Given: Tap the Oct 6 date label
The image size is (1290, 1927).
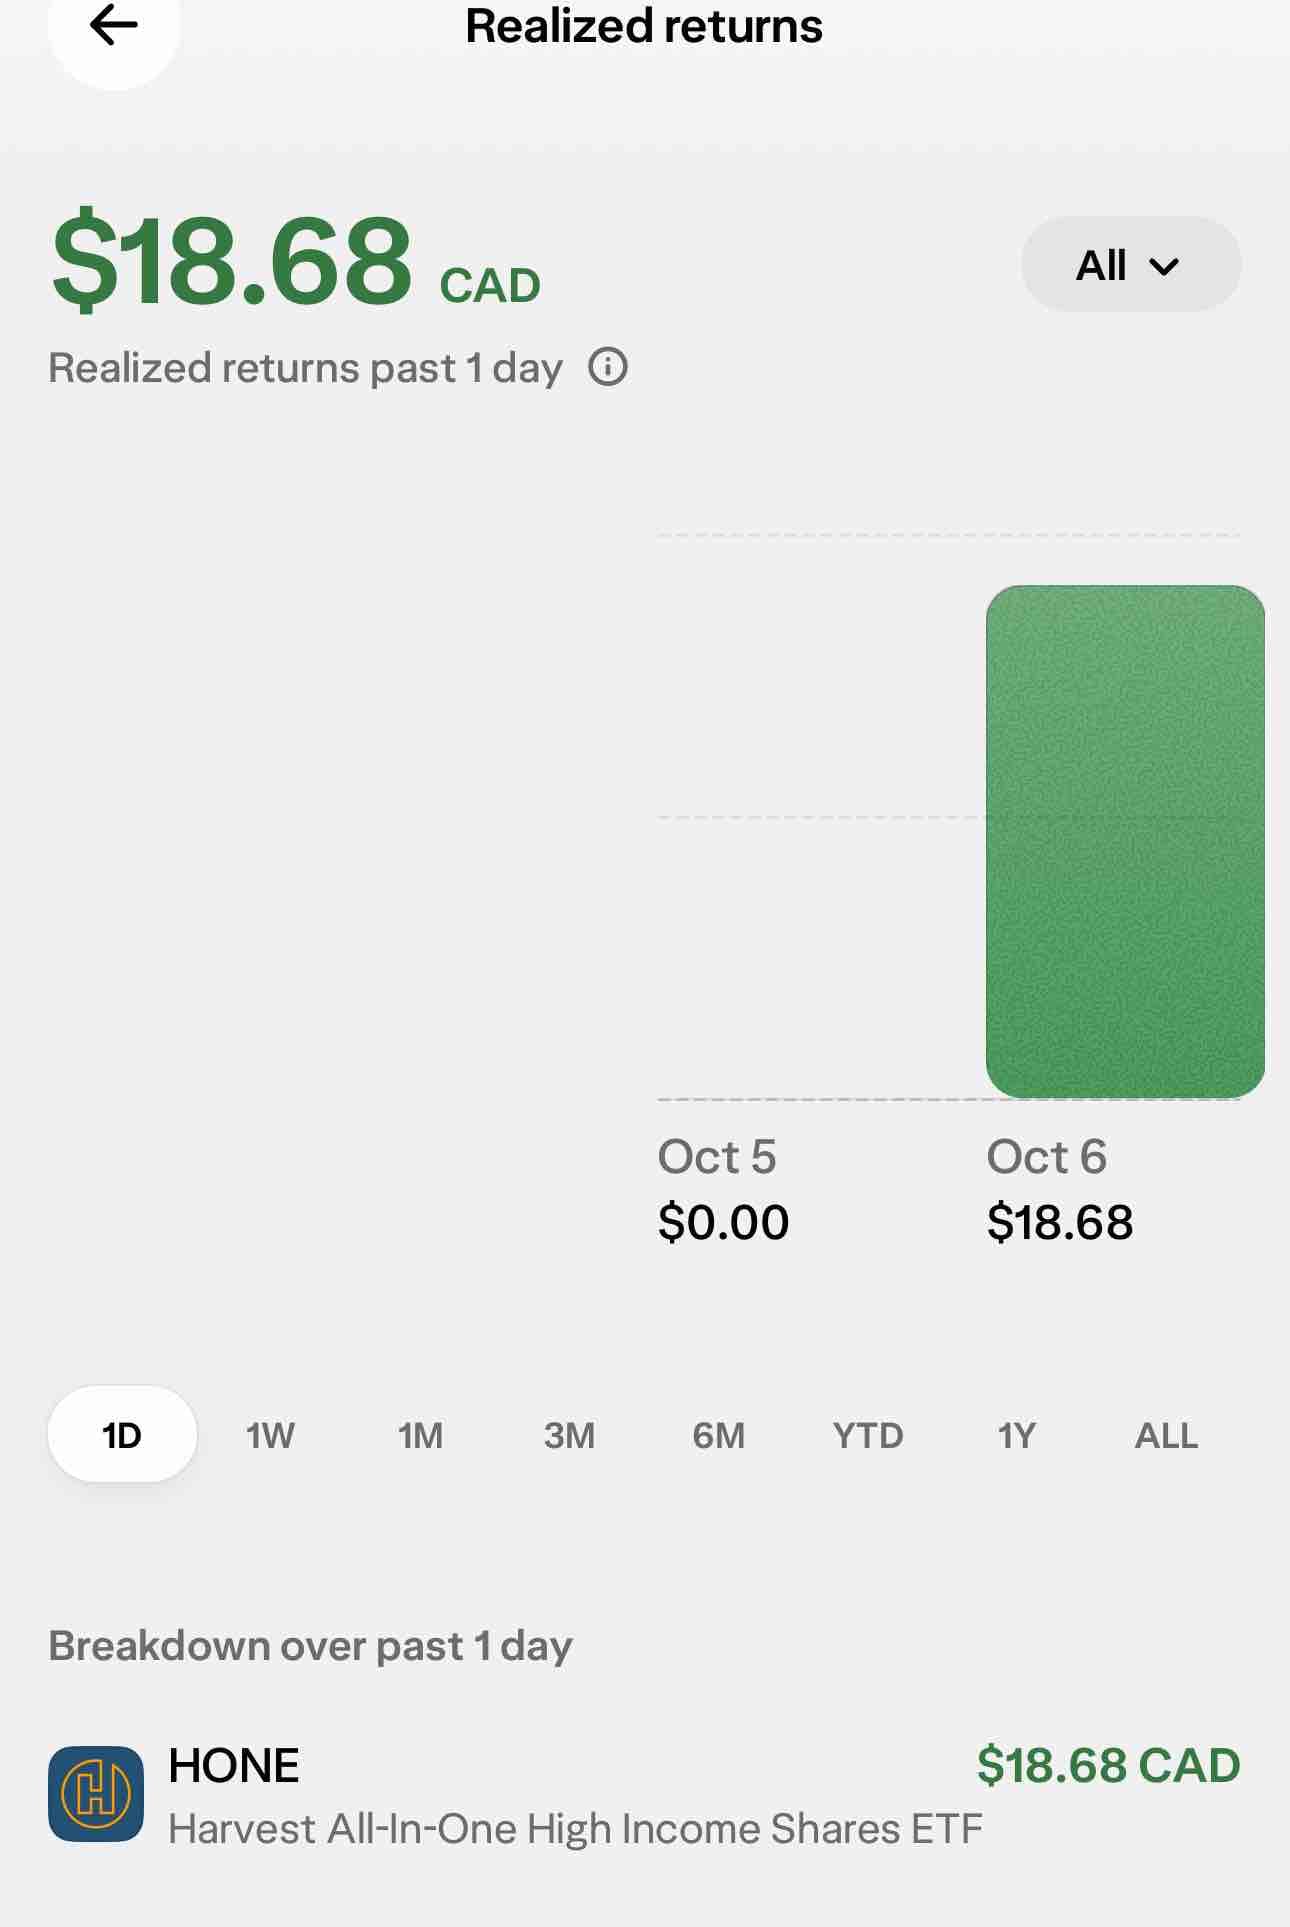Looking at the screenshot, I should click(1047, 1157).
